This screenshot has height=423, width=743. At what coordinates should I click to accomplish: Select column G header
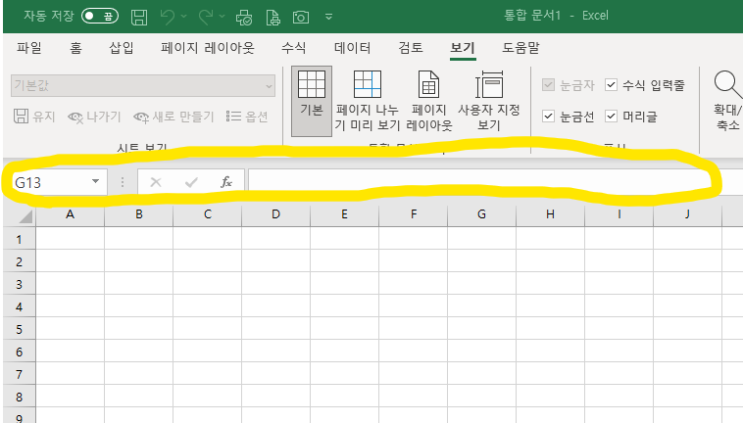click(481, 215)
